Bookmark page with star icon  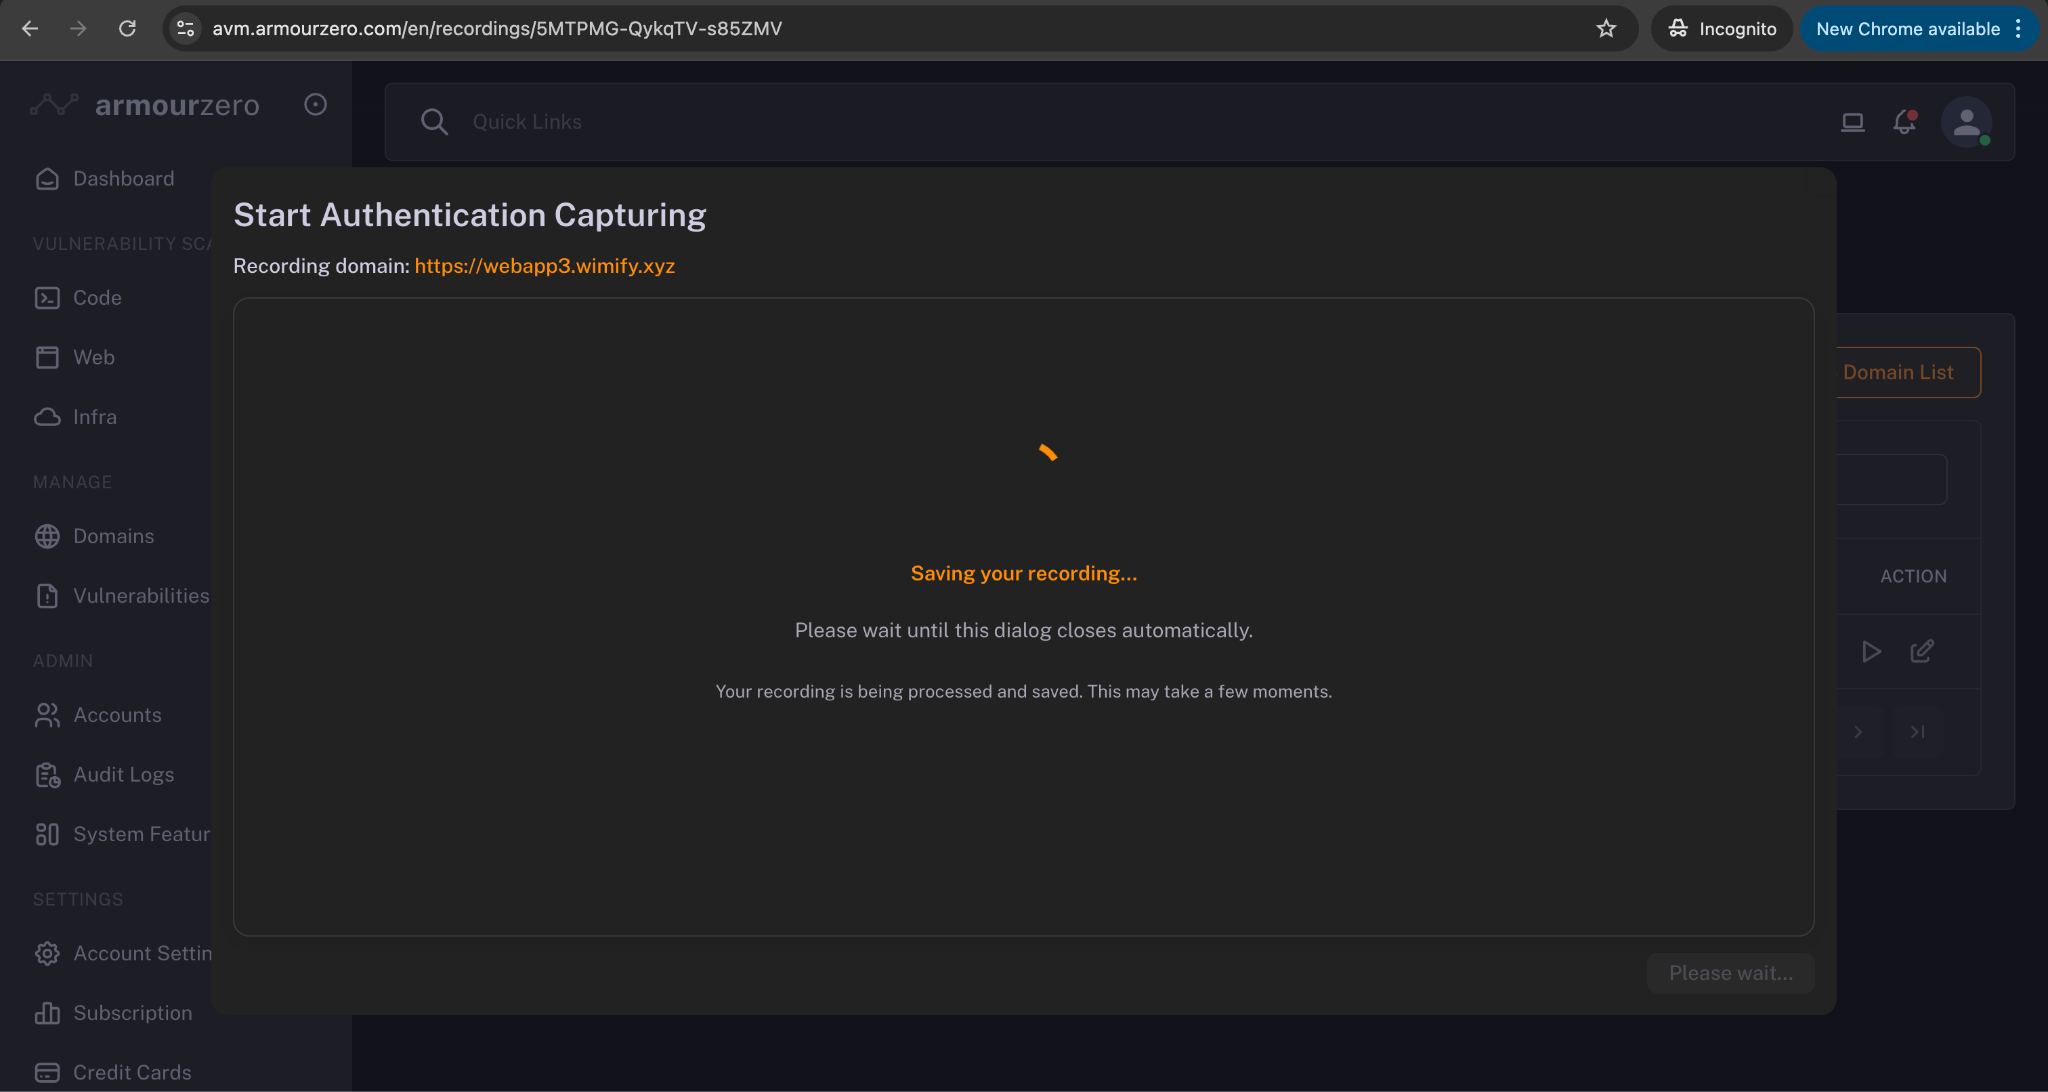click(1606, 29)
